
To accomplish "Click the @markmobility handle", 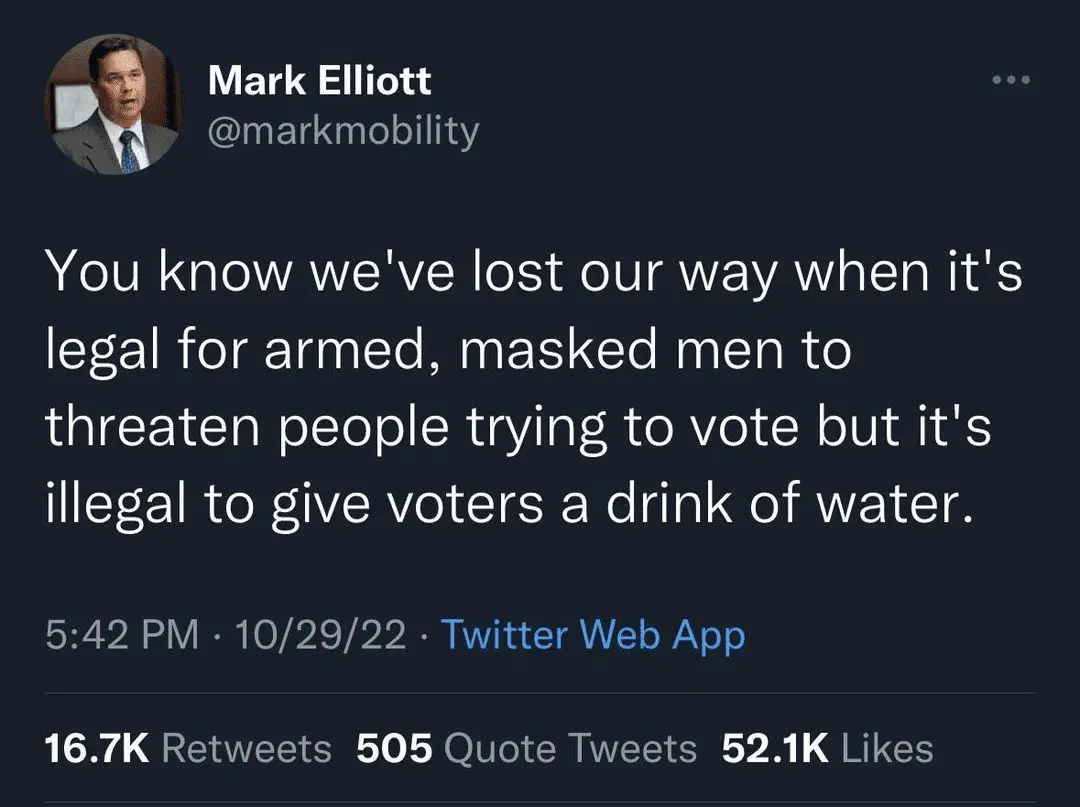I will click(x=343, y=130).
